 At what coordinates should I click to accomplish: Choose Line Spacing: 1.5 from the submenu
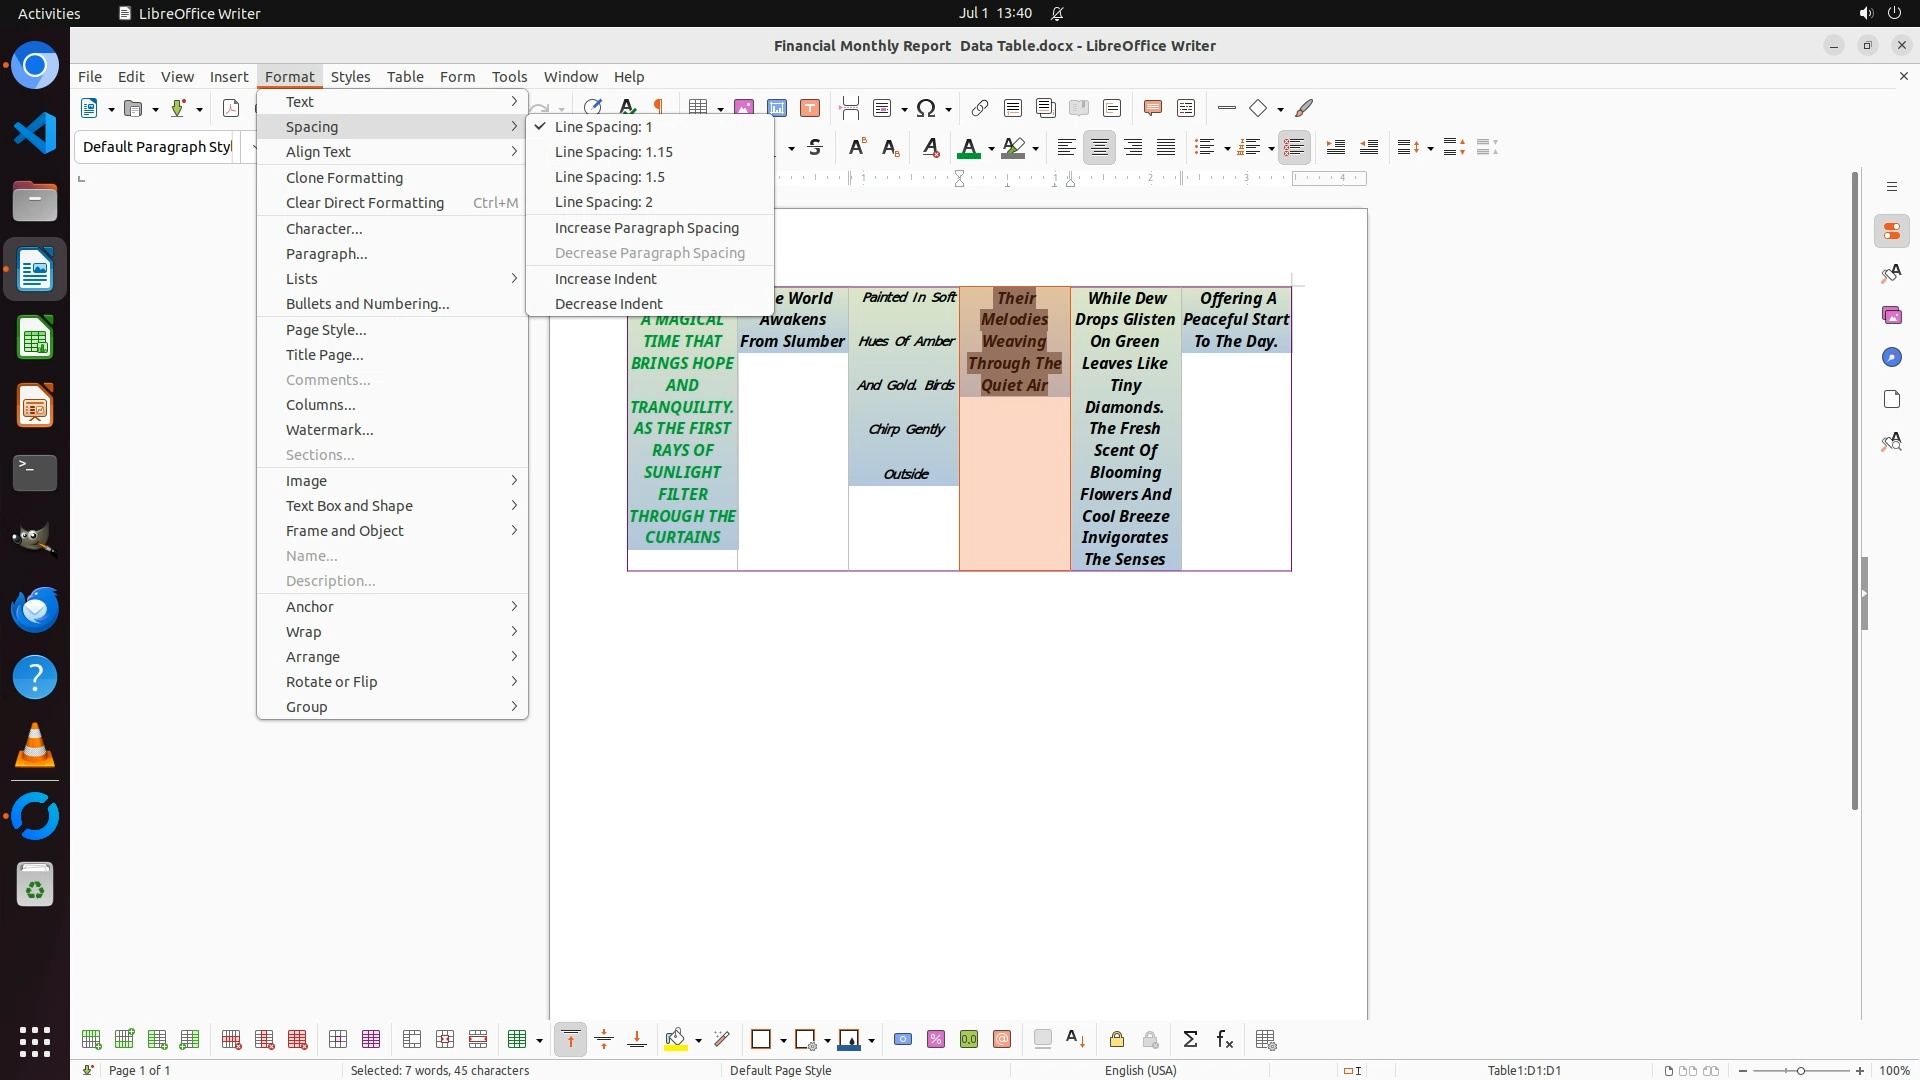tap(609, 177)
